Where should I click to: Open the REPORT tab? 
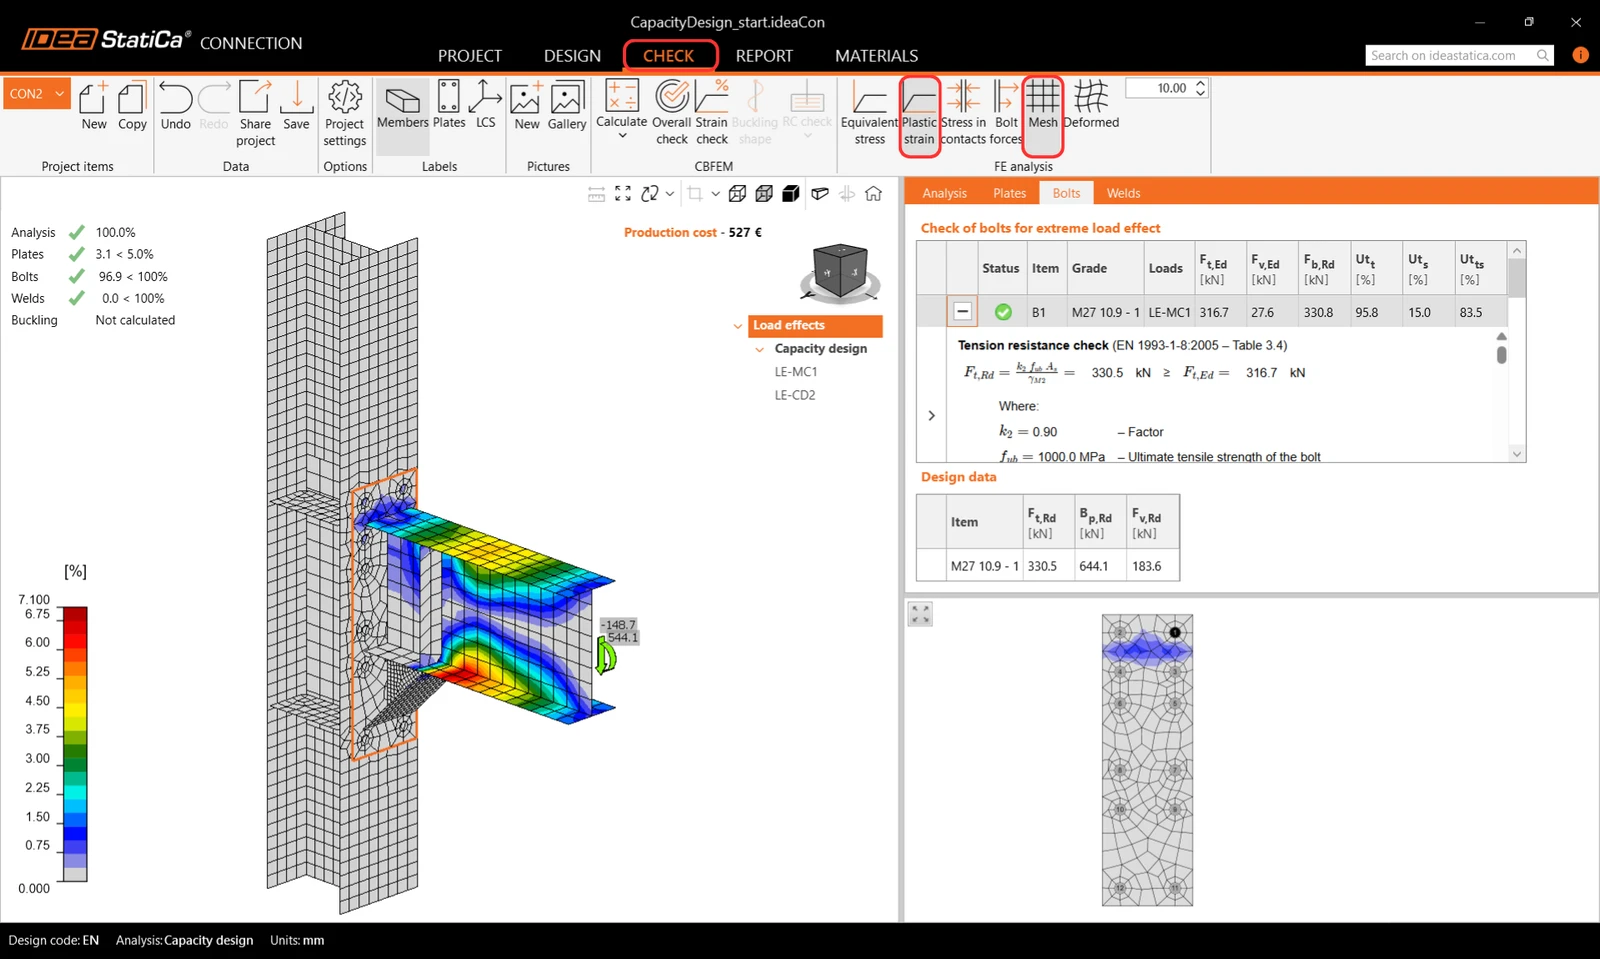tap(764, 56)
